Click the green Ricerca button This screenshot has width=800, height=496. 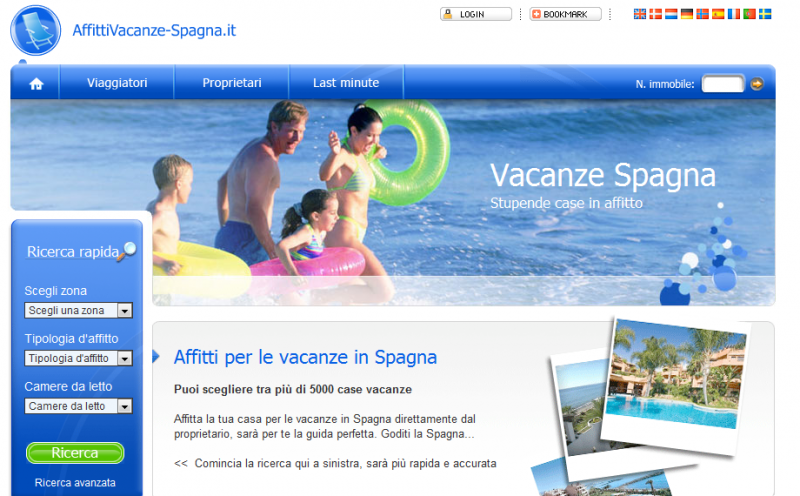click(75, 453)
